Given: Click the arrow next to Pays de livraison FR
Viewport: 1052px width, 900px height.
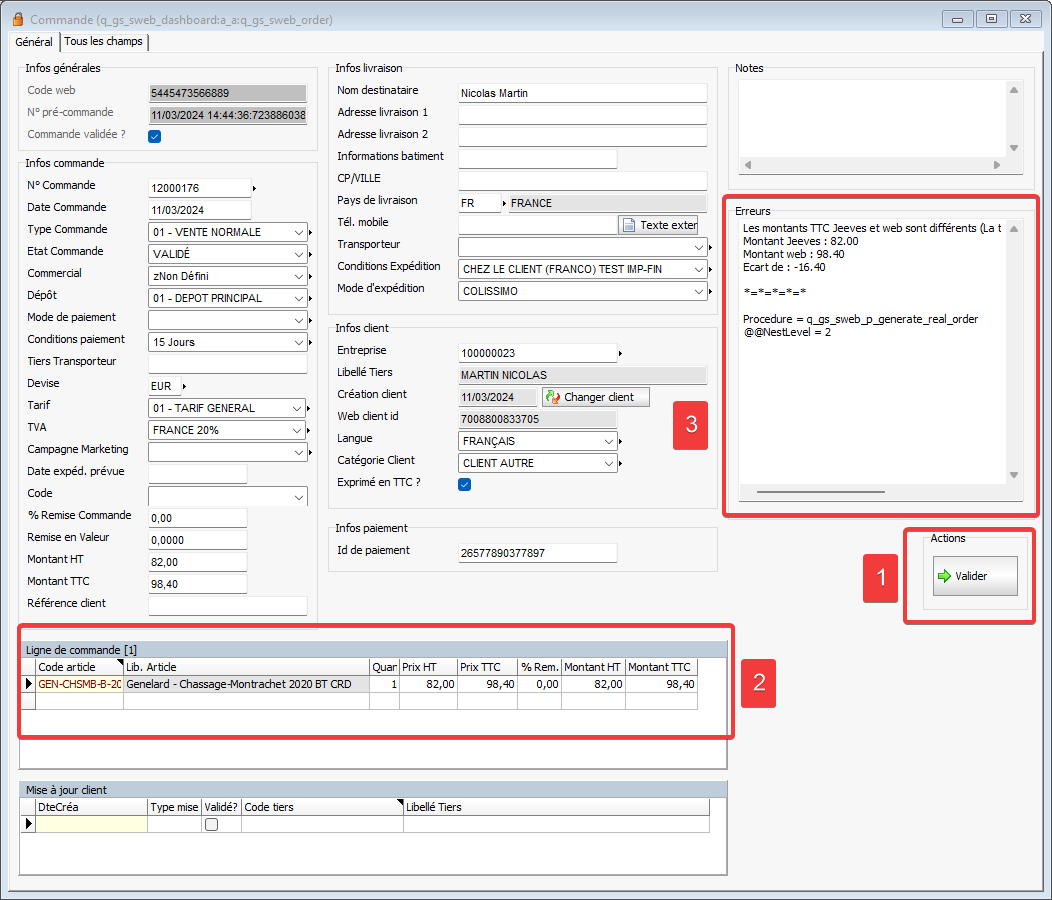Looking at the screenshot, I should point(503,203).
